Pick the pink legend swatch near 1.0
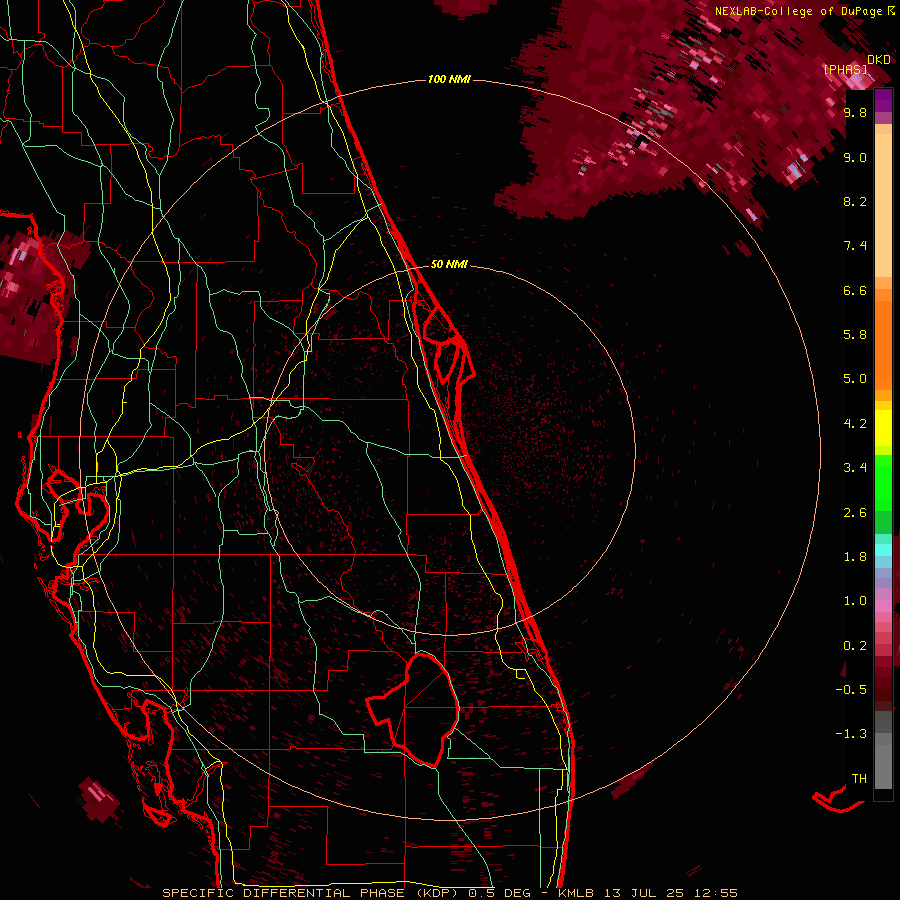900x900 pixels. tap(883, 606)
